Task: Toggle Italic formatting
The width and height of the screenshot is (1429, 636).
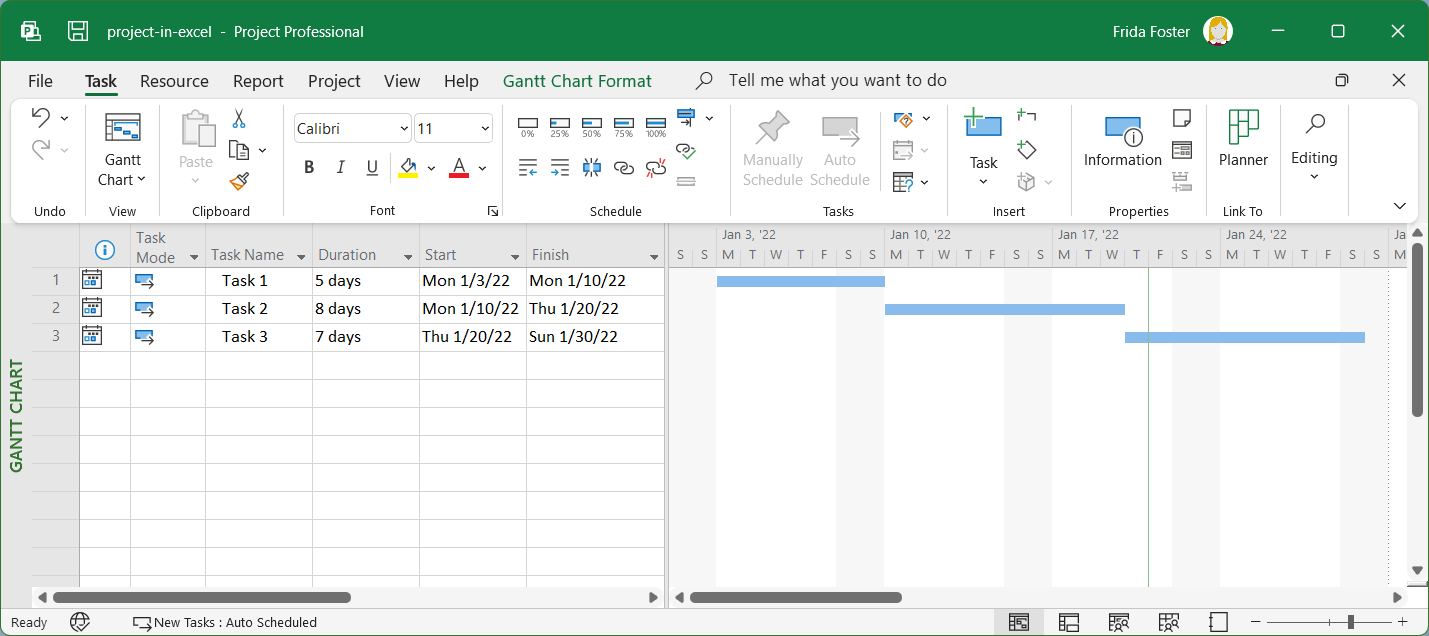Action: click(341, 167)
